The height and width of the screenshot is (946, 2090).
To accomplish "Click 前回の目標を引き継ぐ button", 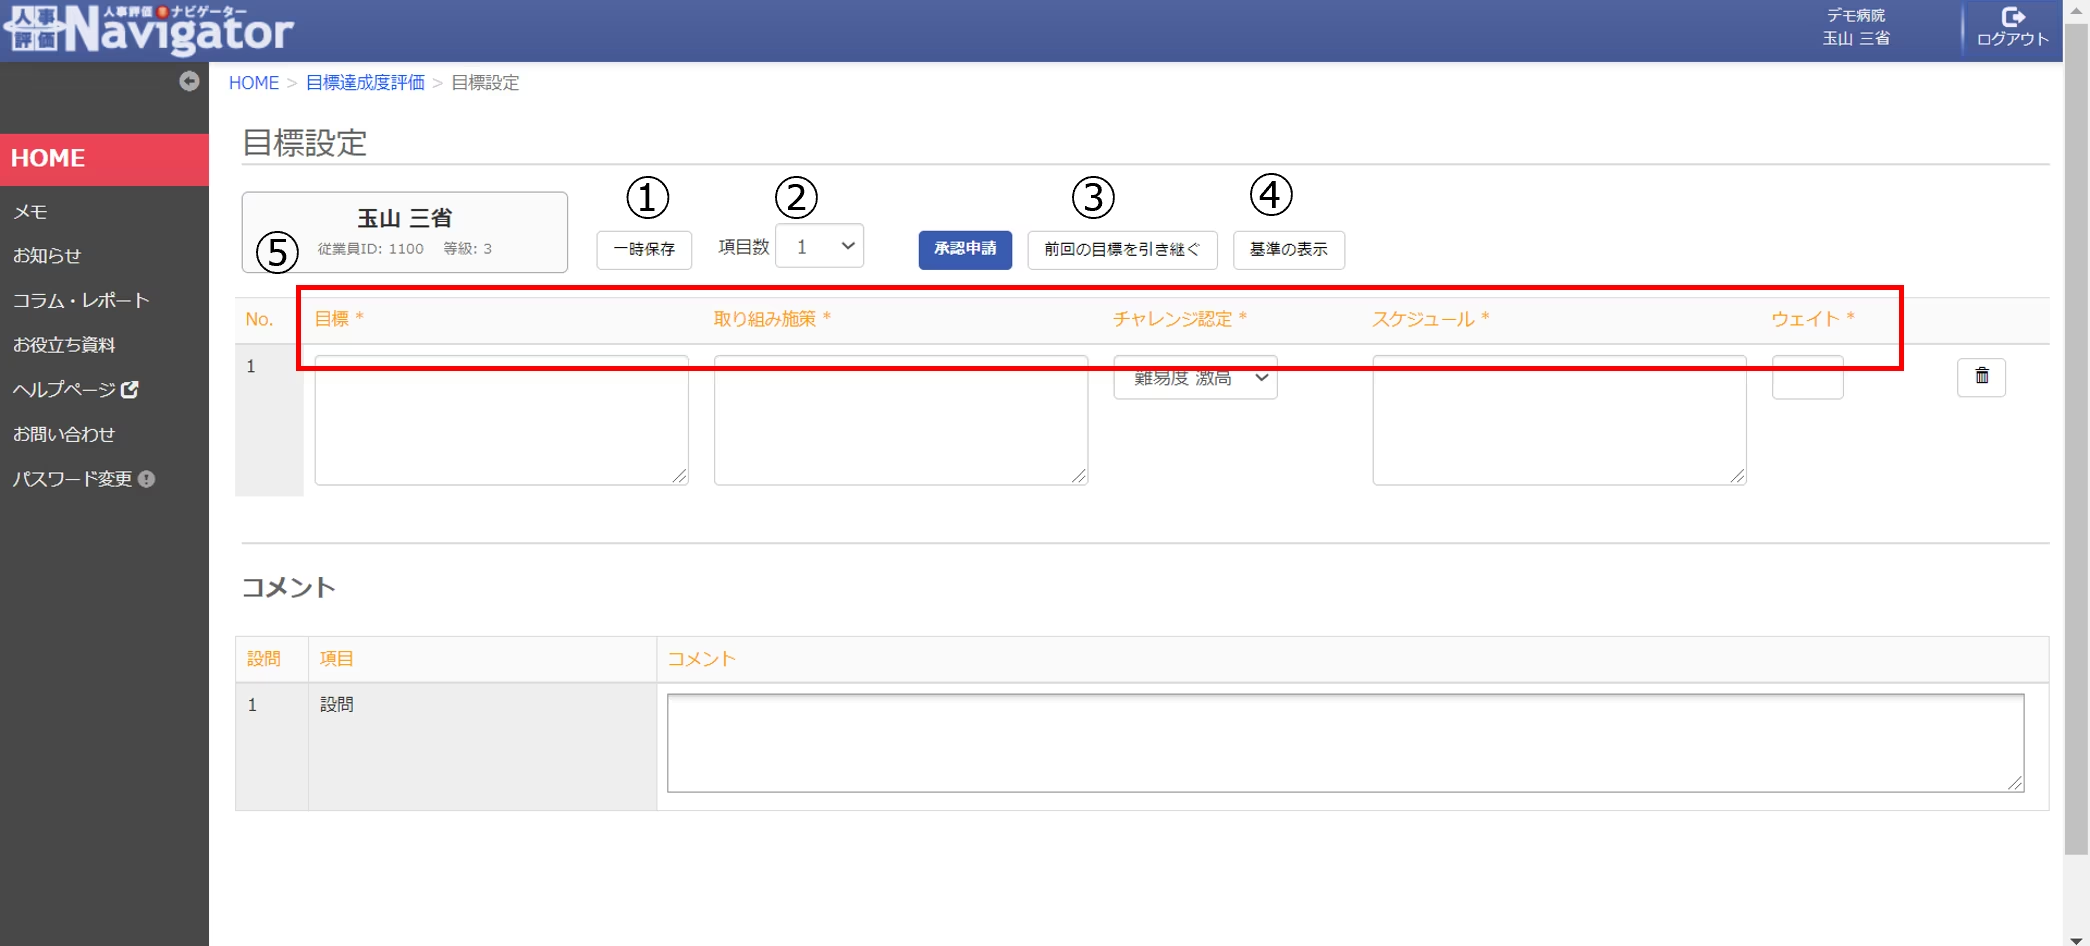I will coord(1122,249).
